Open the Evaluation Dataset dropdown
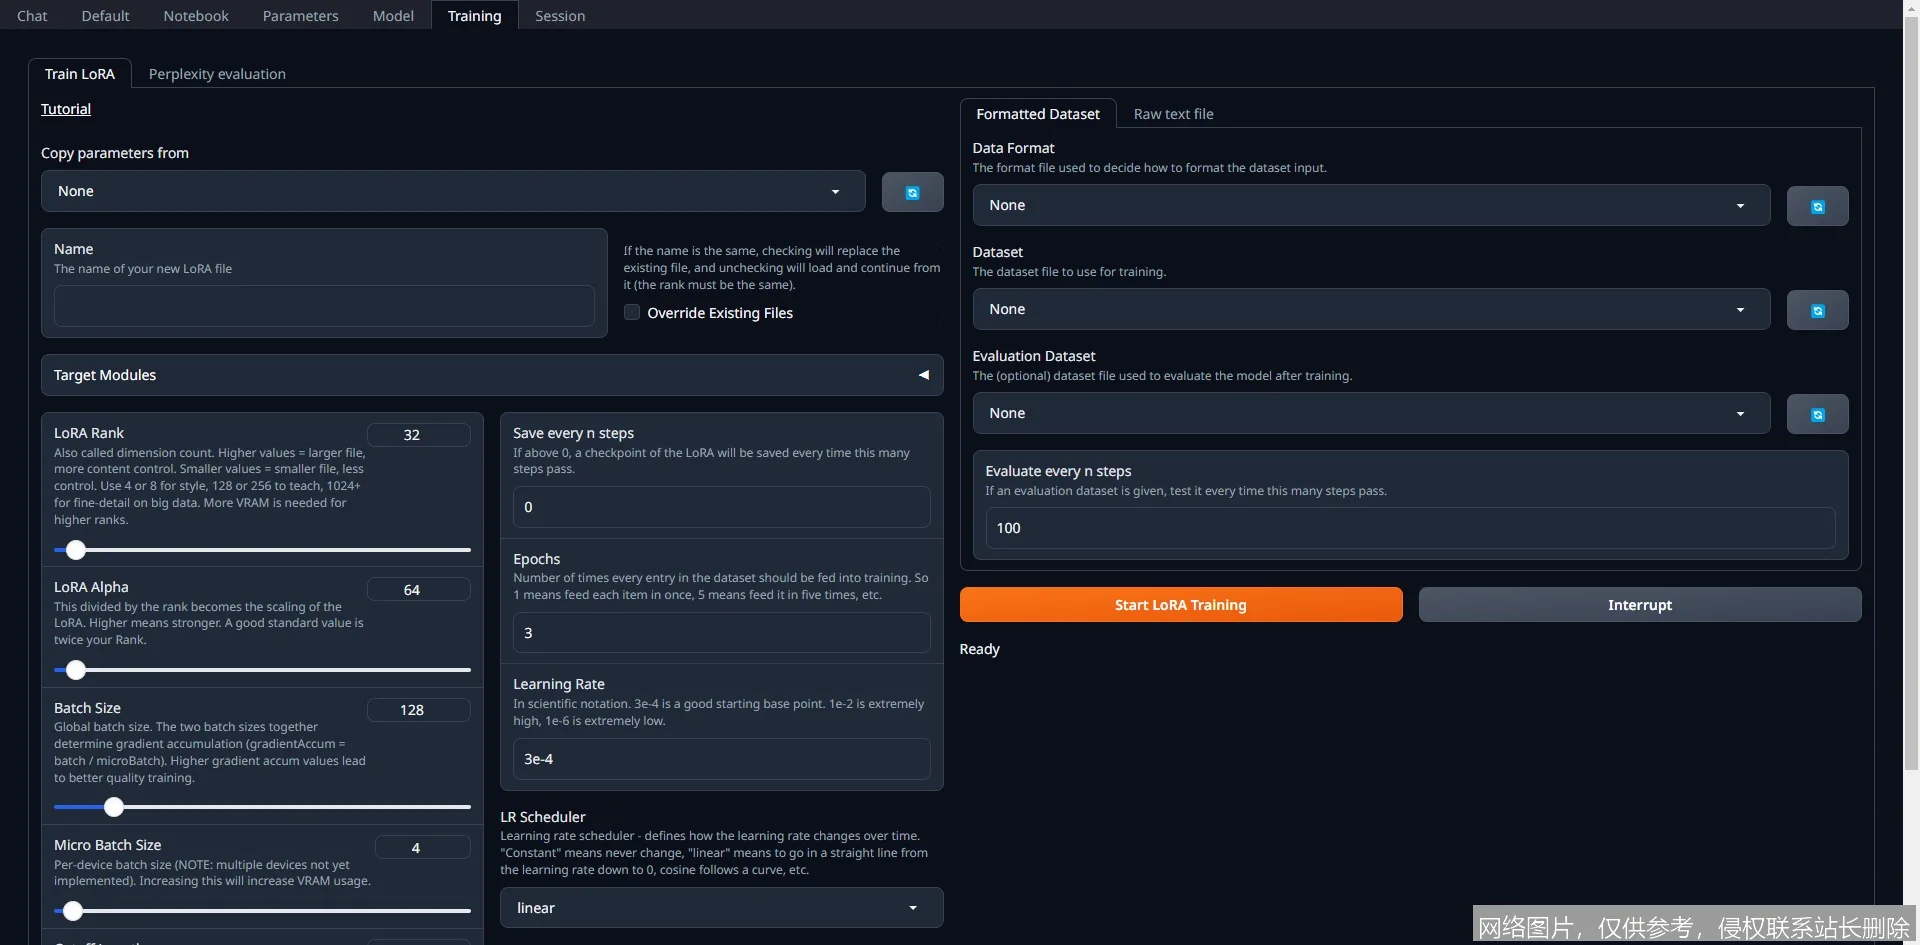The image size is (1920, 945). (x=1370, y=413)
